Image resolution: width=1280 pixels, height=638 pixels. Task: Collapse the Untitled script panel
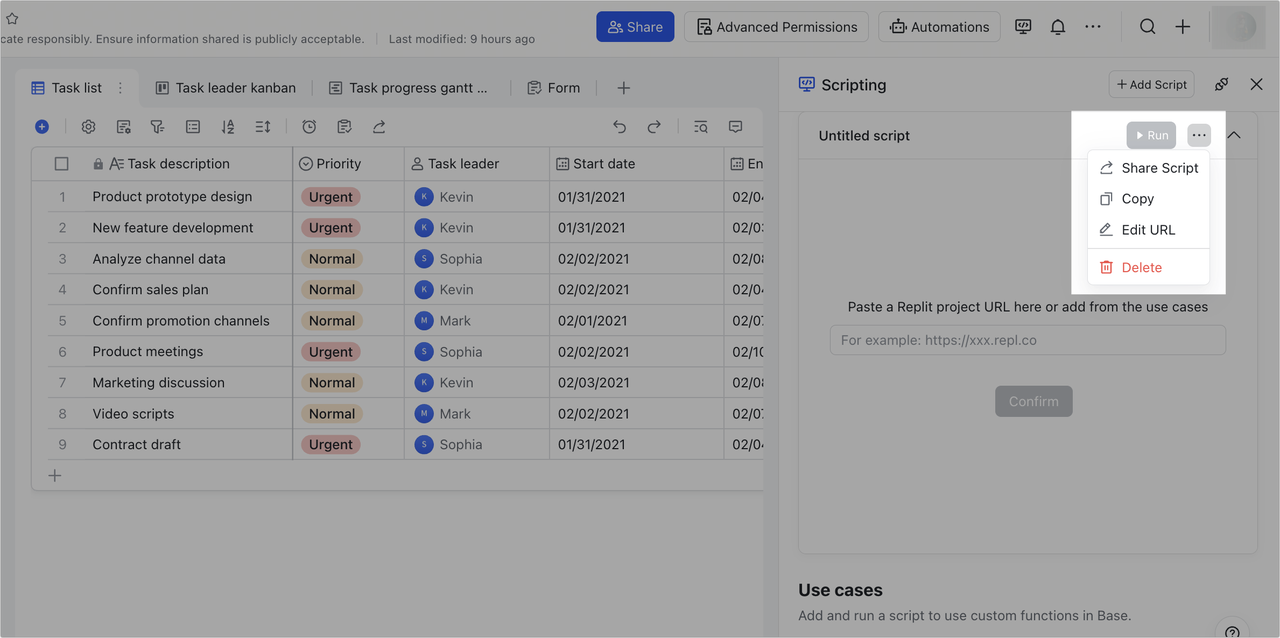tap(1234, 134)
